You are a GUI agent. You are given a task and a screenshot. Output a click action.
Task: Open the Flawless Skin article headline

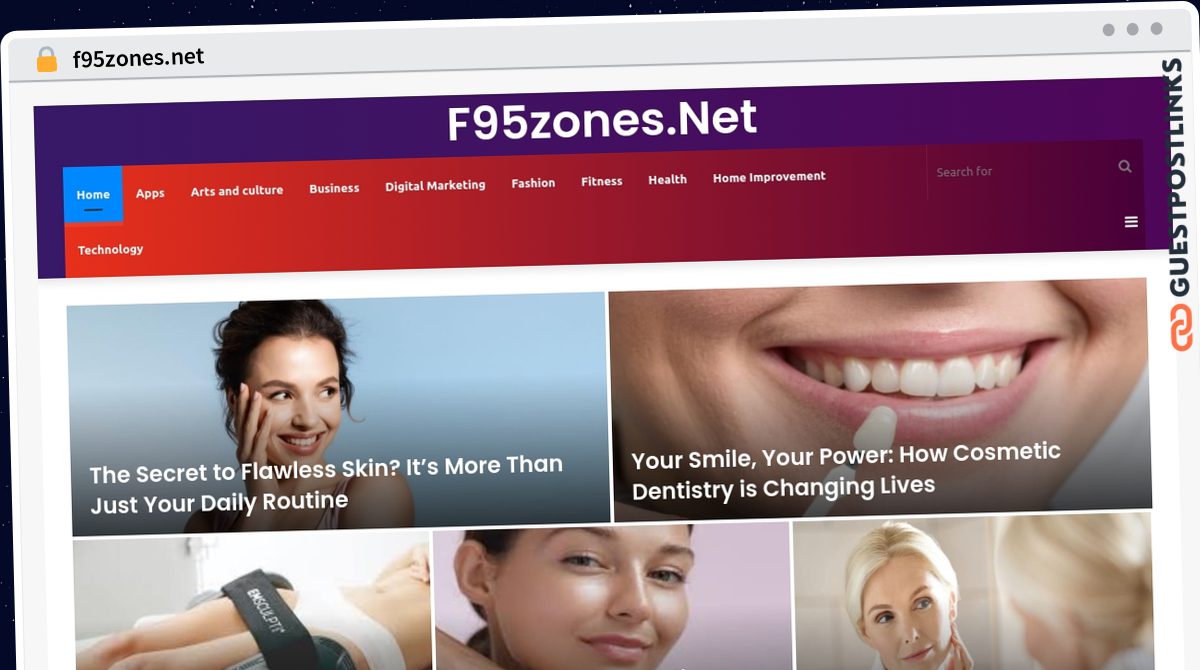click(x=327, y=484)
